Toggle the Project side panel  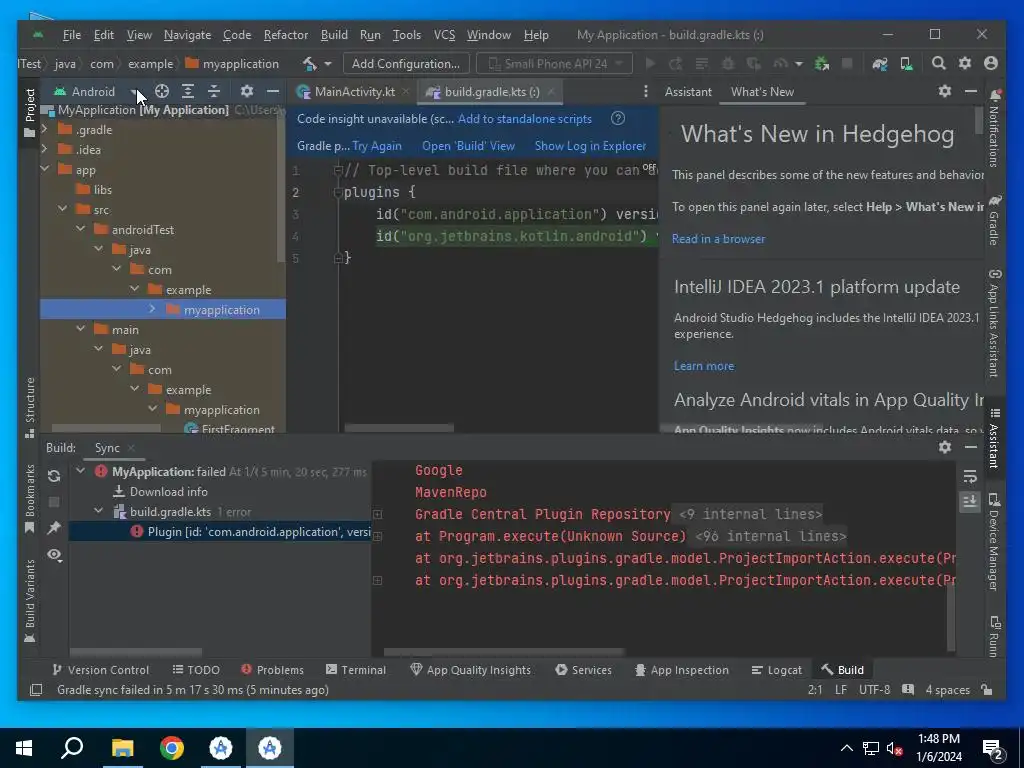(29, 112)
